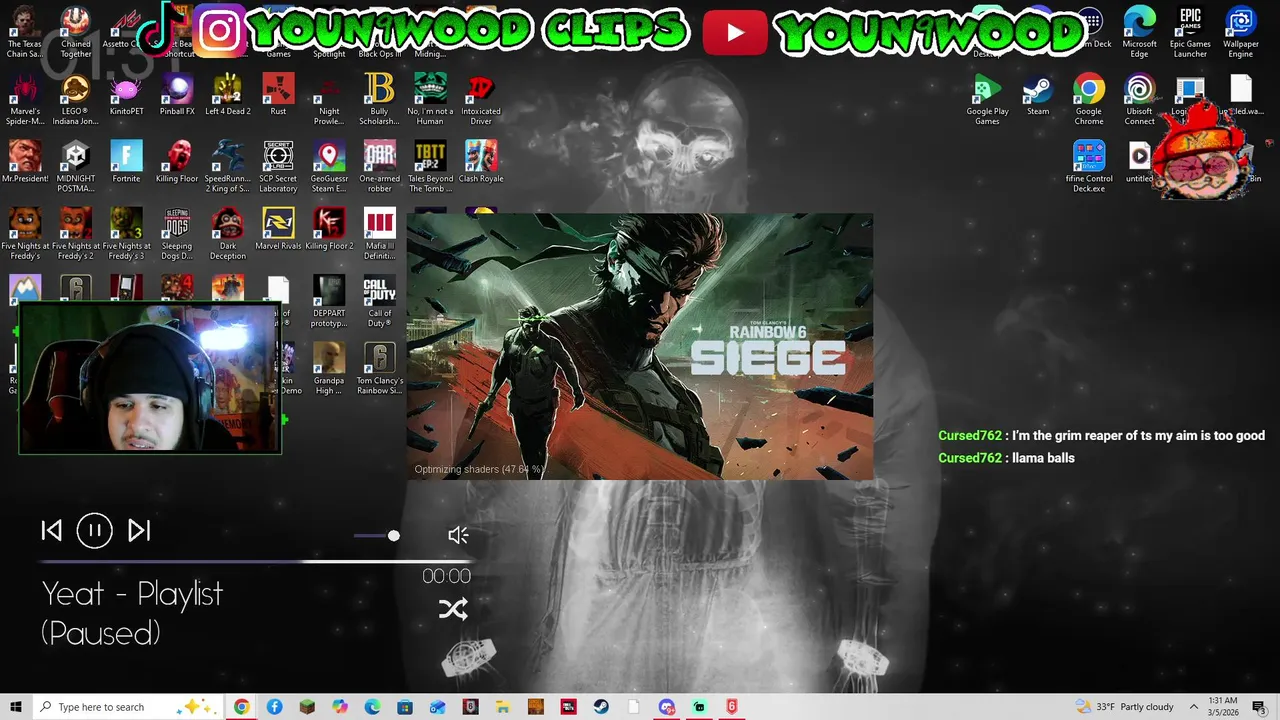Open Steam from the taskbar

pos(601,707)
